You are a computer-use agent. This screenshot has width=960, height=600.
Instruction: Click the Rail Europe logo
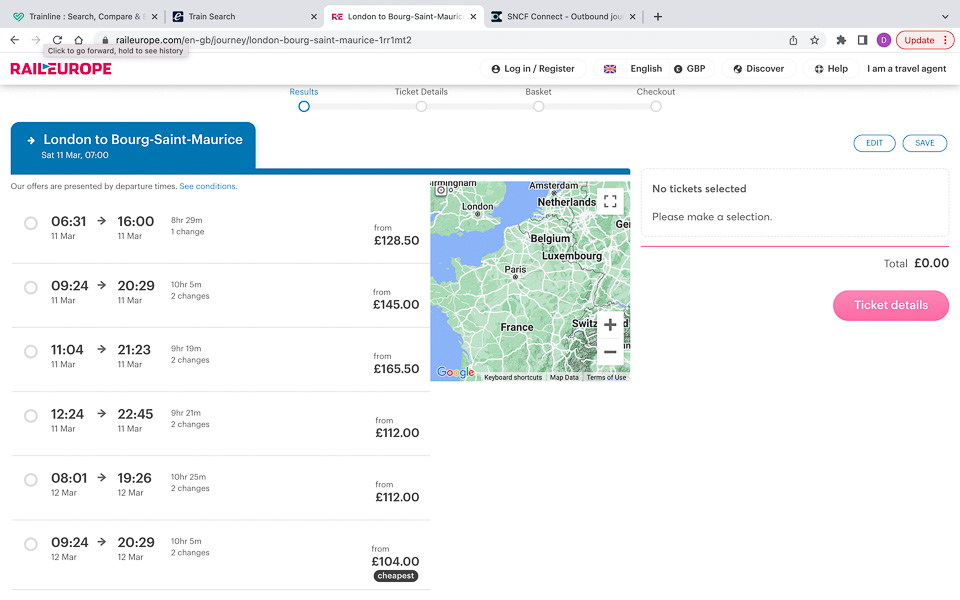pos(61,69)
